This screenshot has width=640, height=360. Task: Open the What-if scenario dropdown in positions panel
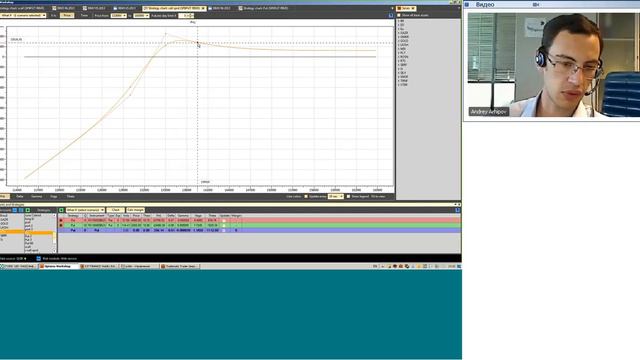click(85, 210)
